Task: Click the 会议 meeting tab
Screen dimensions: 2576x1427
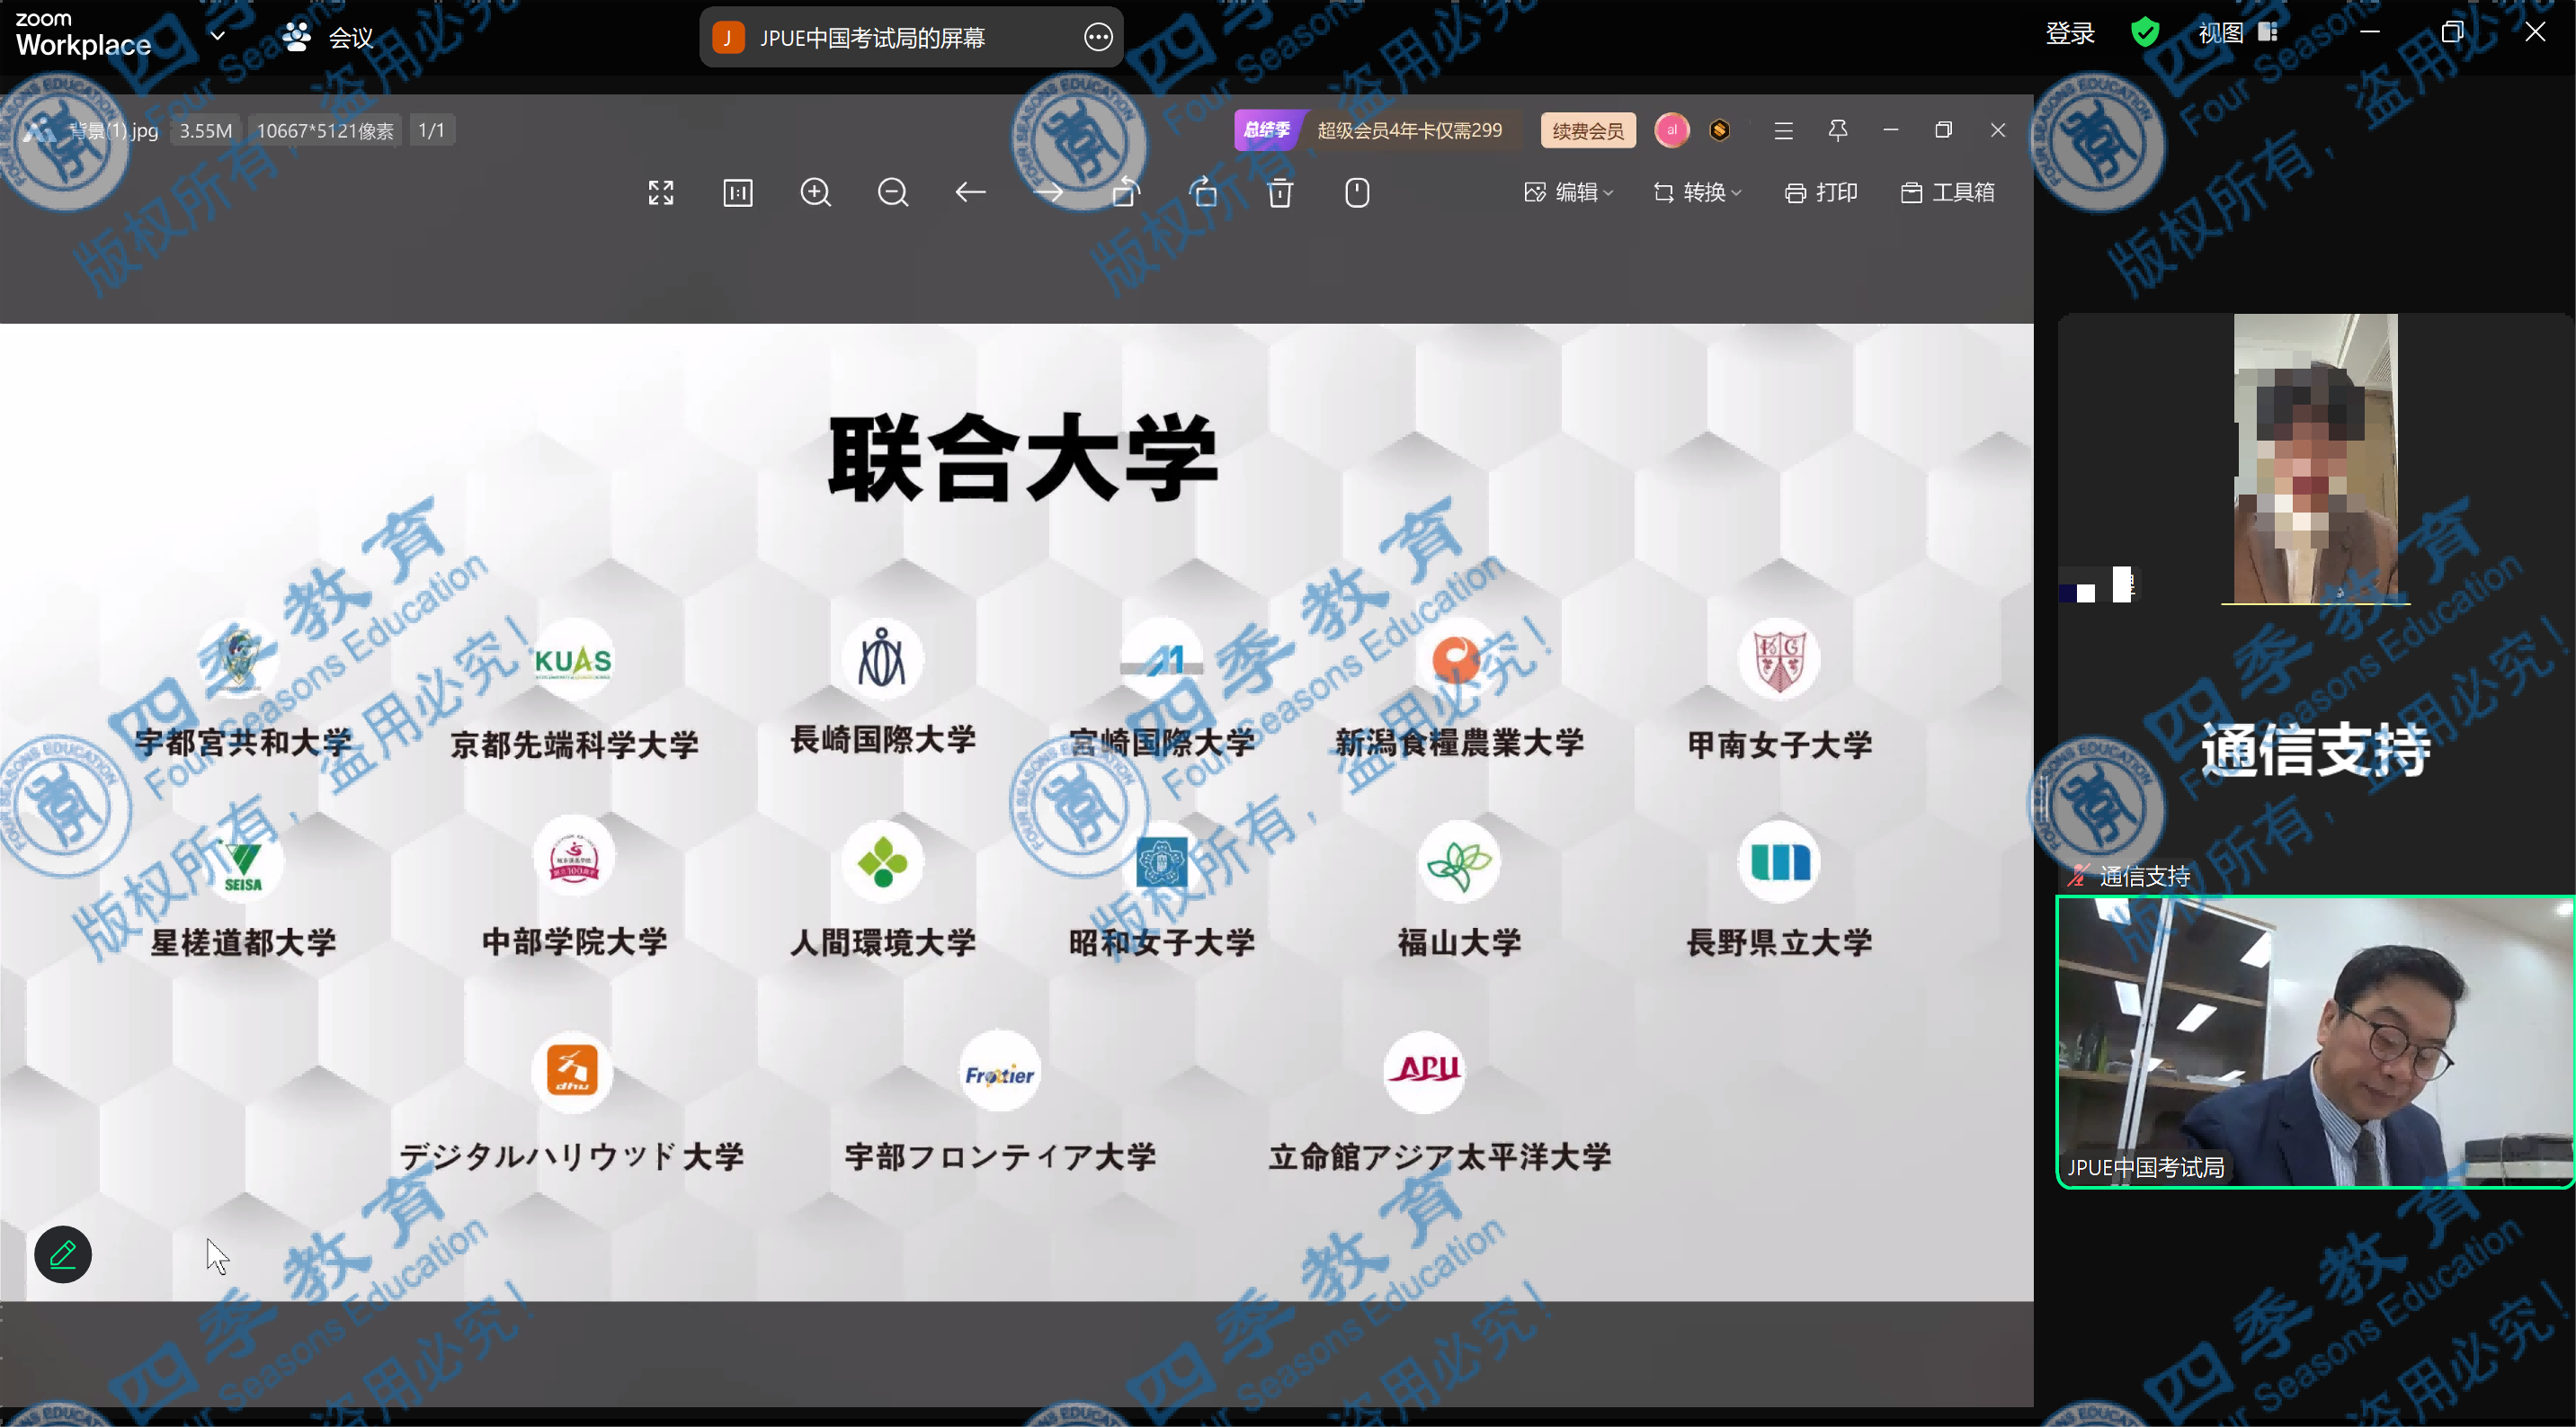Action: 328,37
